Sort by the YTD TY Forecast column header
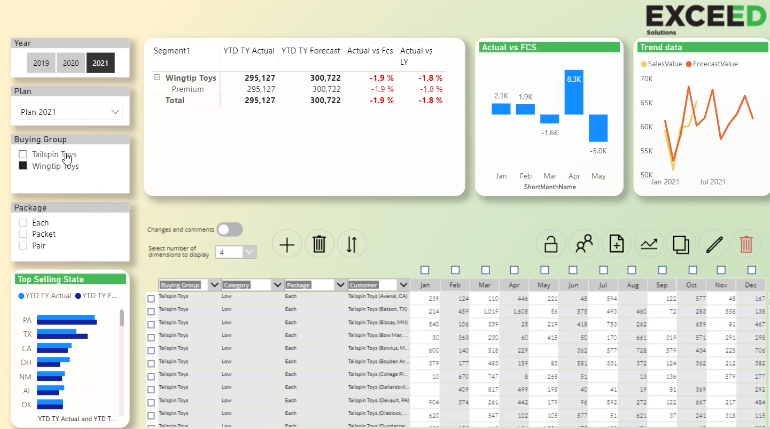This screenshot has width=770, height=429. coord(310,51)
